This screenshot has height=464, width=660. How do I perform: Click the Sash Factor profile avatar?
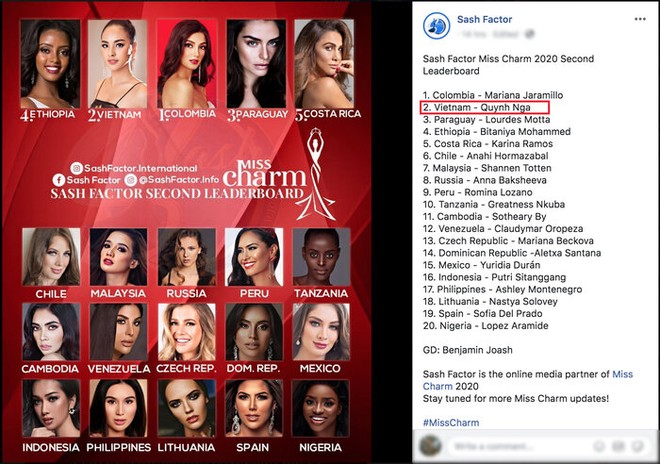pyautogui.click(x=436, y=26)
